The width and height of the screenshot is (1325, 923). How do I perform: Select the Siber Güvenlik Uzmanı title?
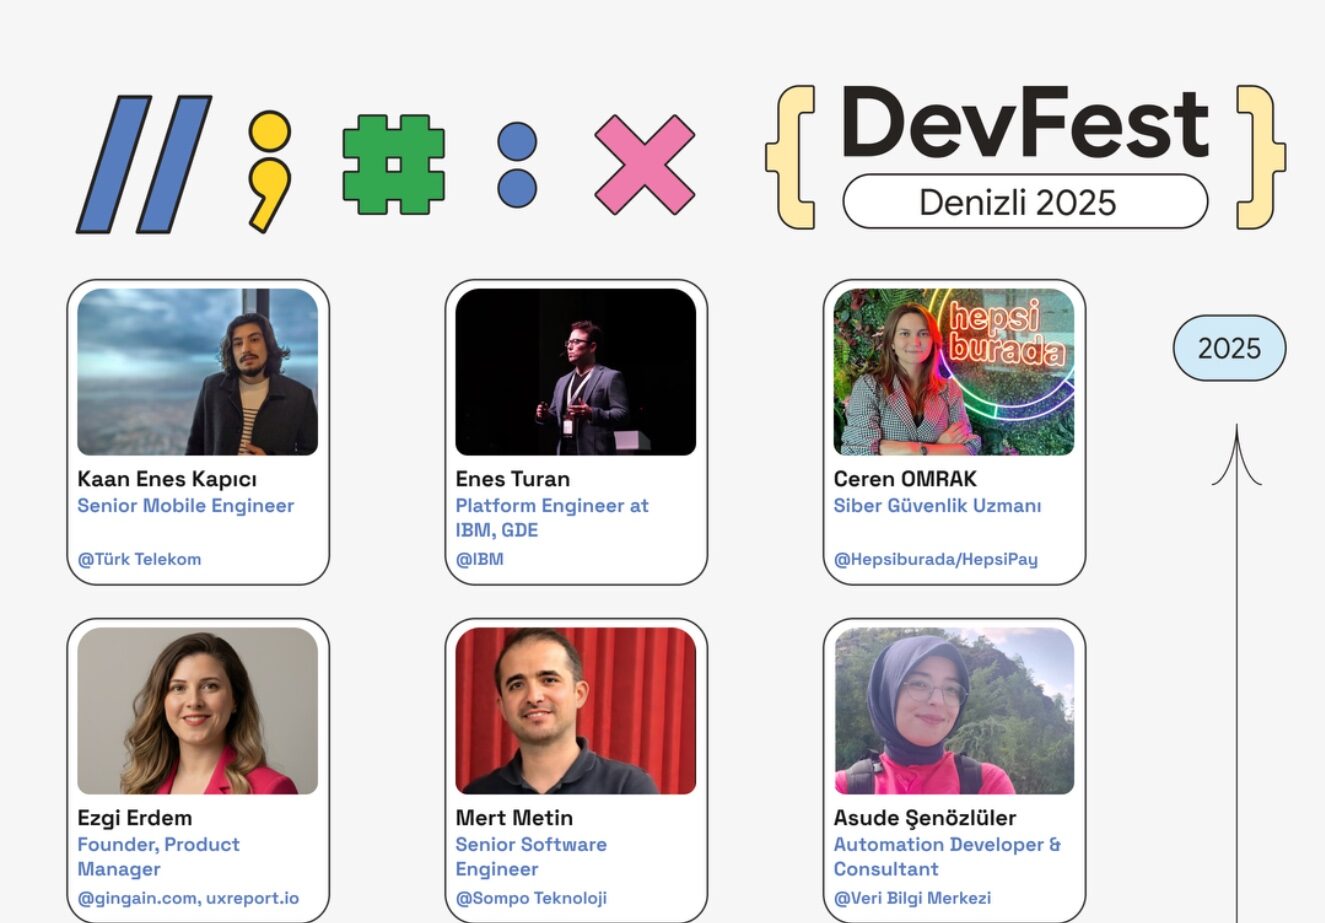(x=937, y=506)
